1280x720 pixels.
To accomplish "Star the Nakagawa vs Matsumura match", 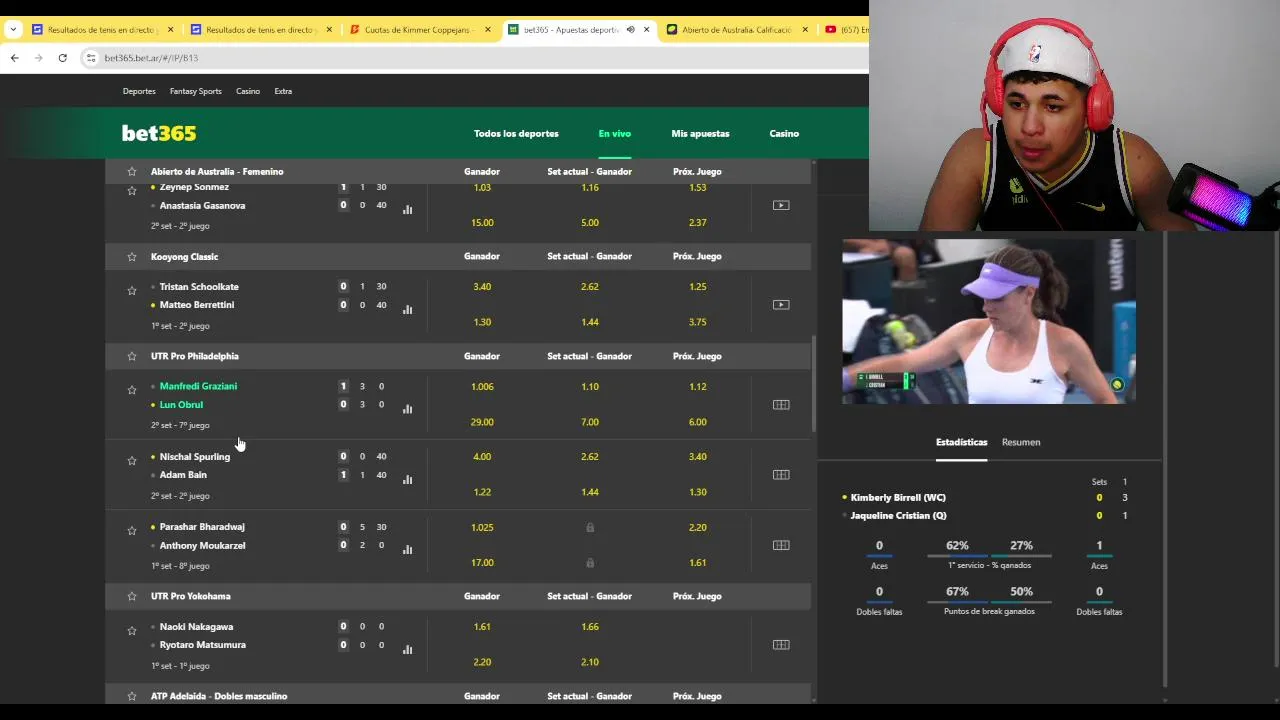I will tap(131, 631).
